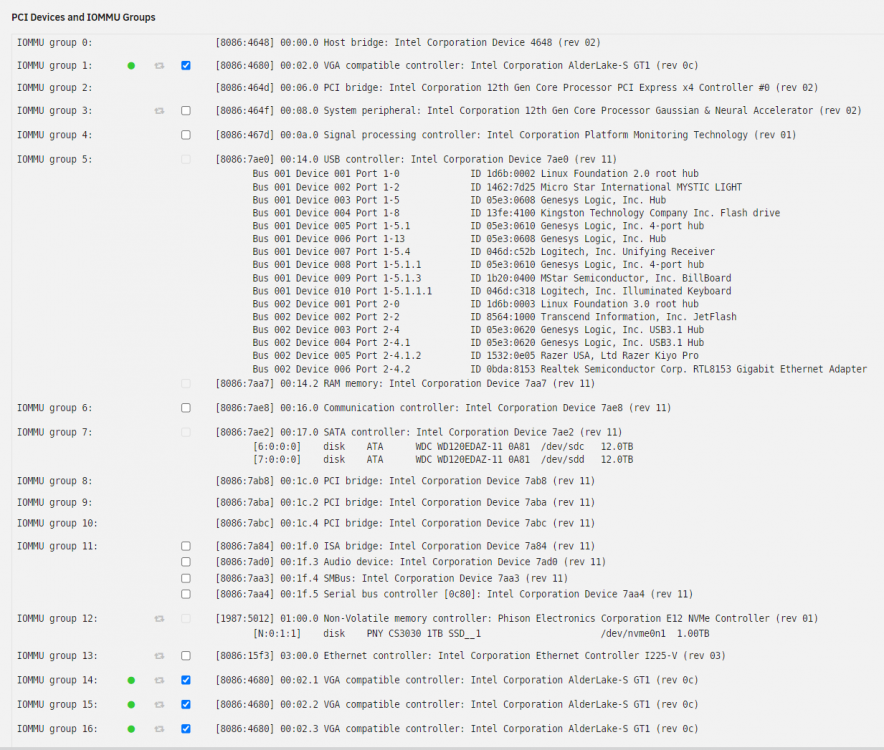Click the /dev/sdd WDC disk row
Screen dimensions: 884x750
pyautogui.click(x=443, y=460)
